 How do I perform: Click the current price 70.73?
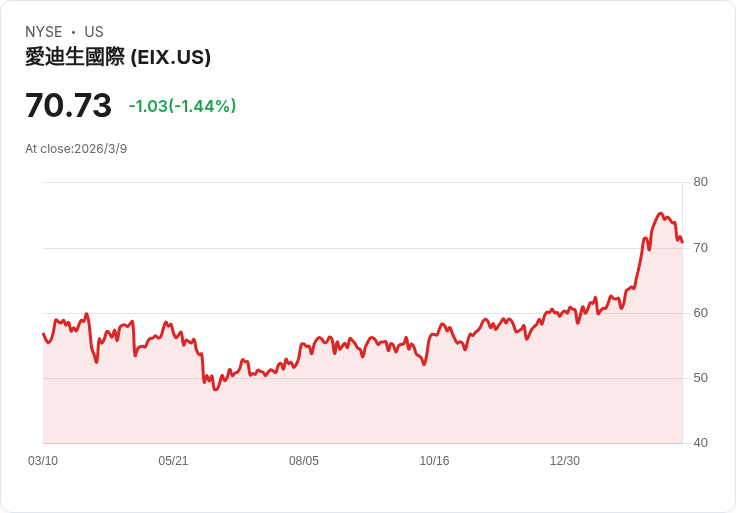[68, 105]
